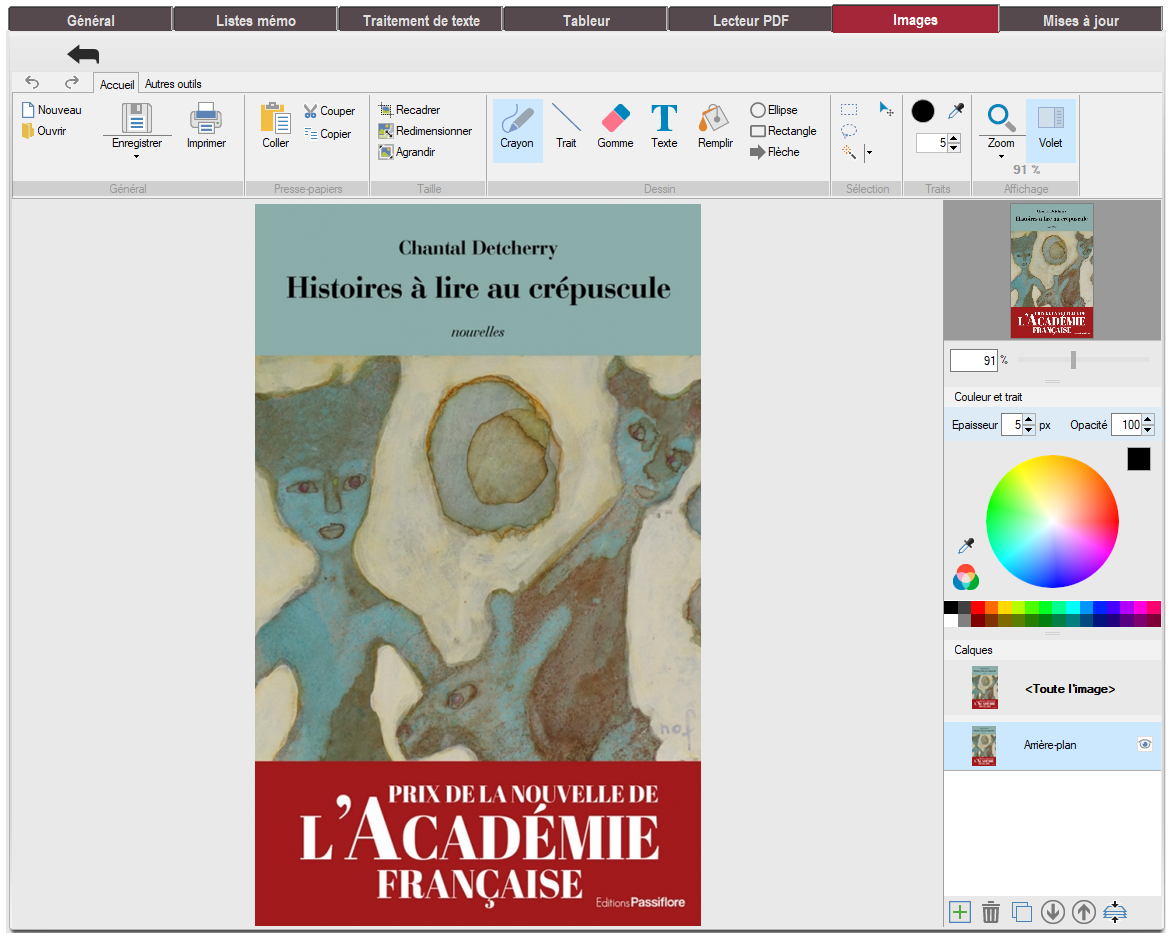1172x939 pixels.
Task: Move layer down in Calques
Action: click(1052, 912)
